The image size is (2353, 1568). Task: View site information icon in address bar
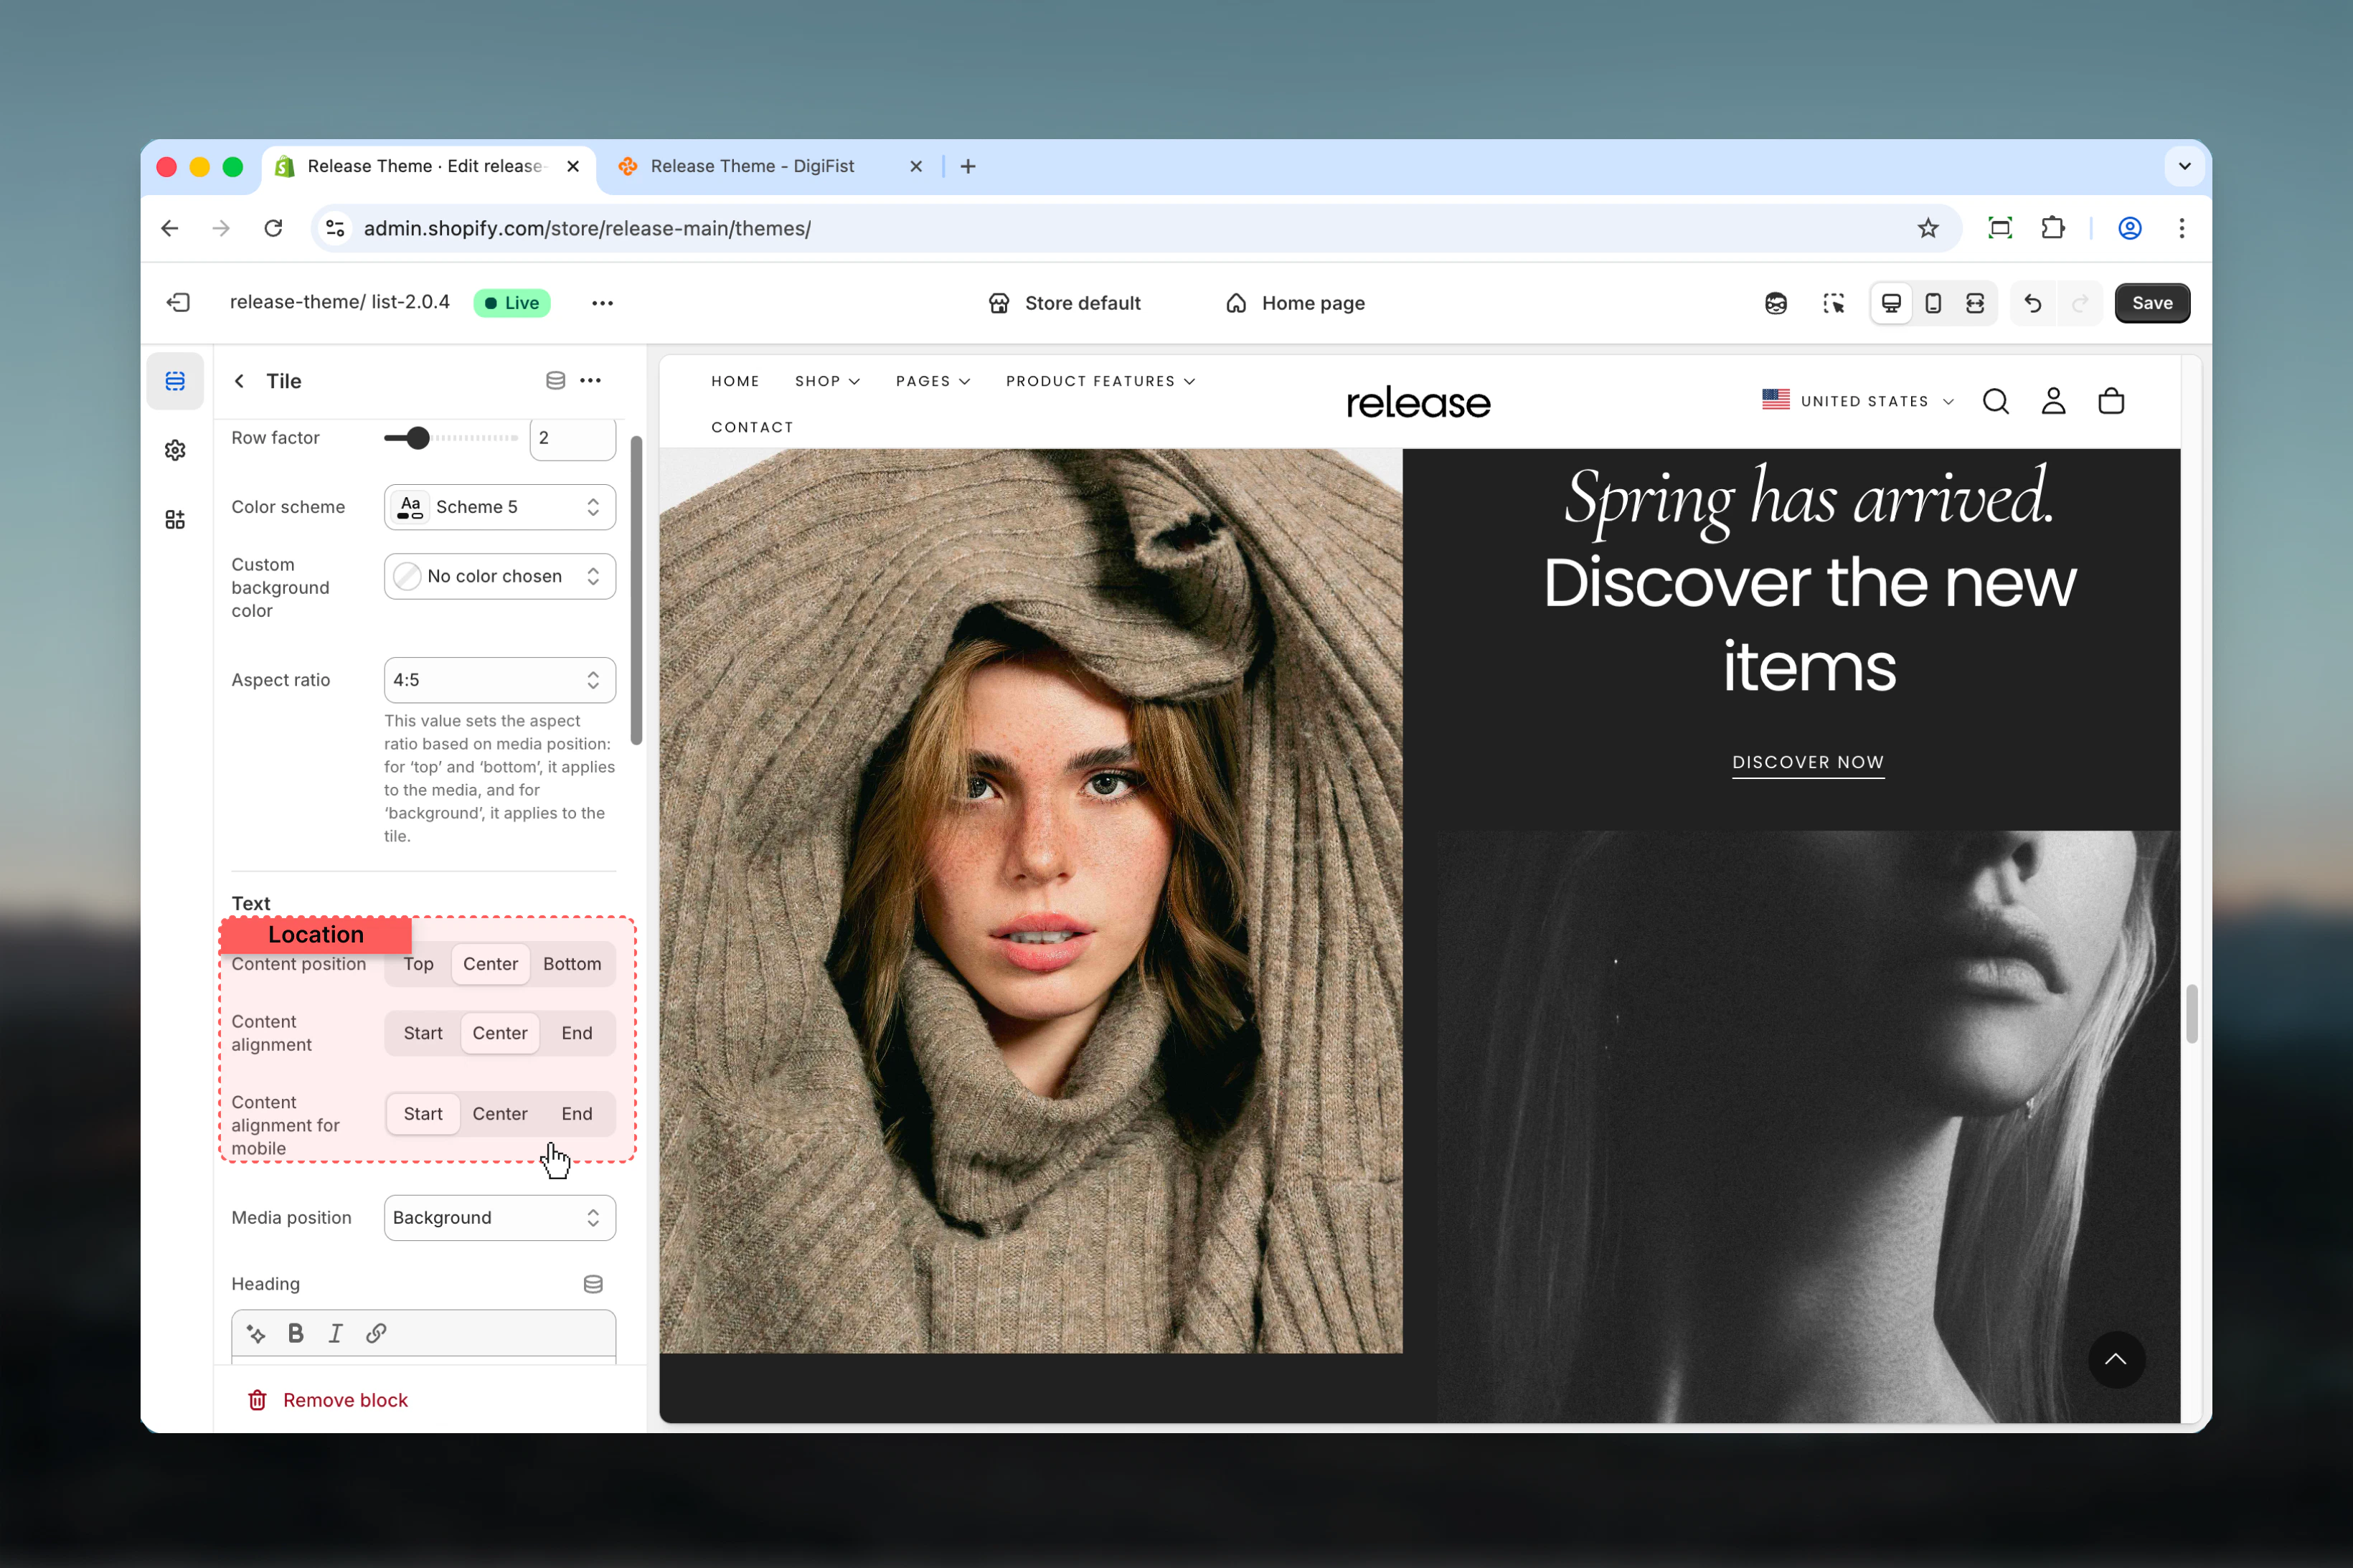[336, 228]
